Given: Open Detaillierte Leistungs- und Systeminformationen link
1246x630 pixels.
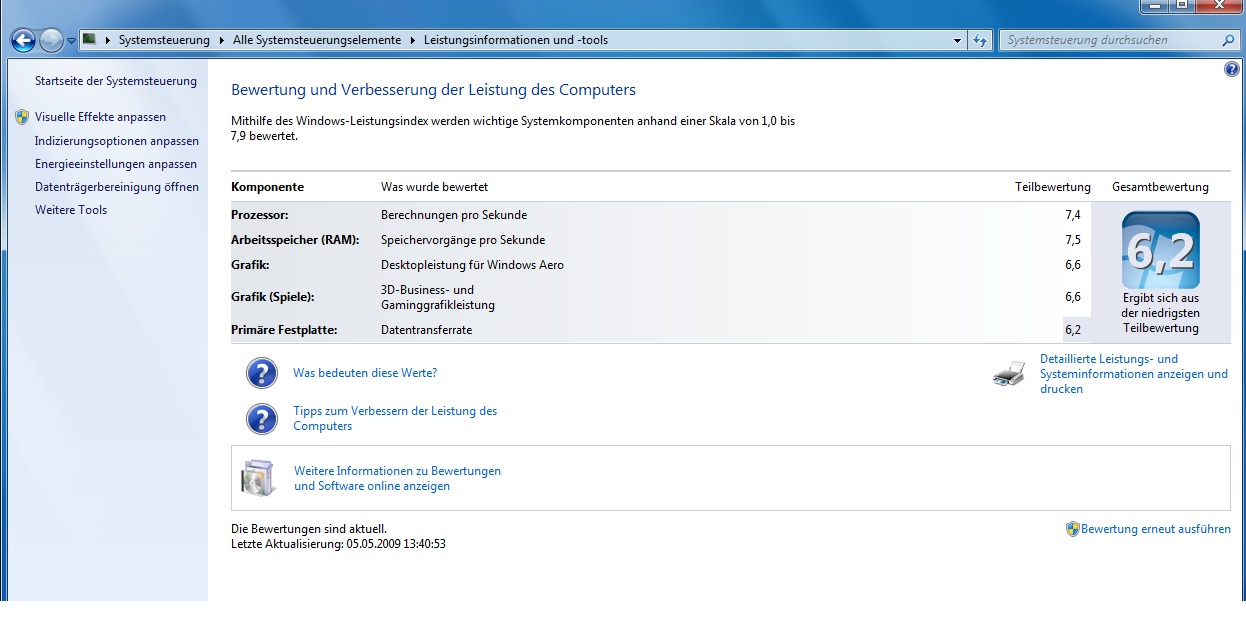Looking at the screenshot, I should pos(1134,374).
